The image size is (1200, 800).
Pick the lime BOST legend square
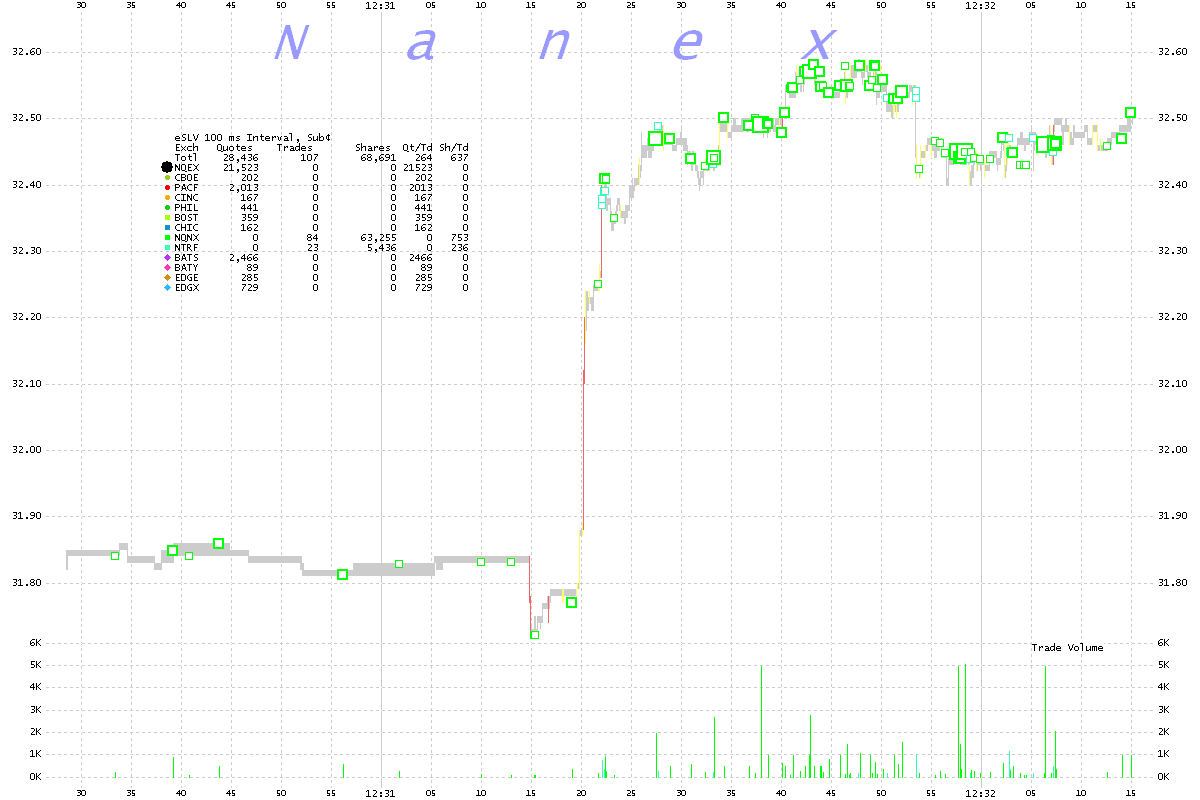[168, 218]
